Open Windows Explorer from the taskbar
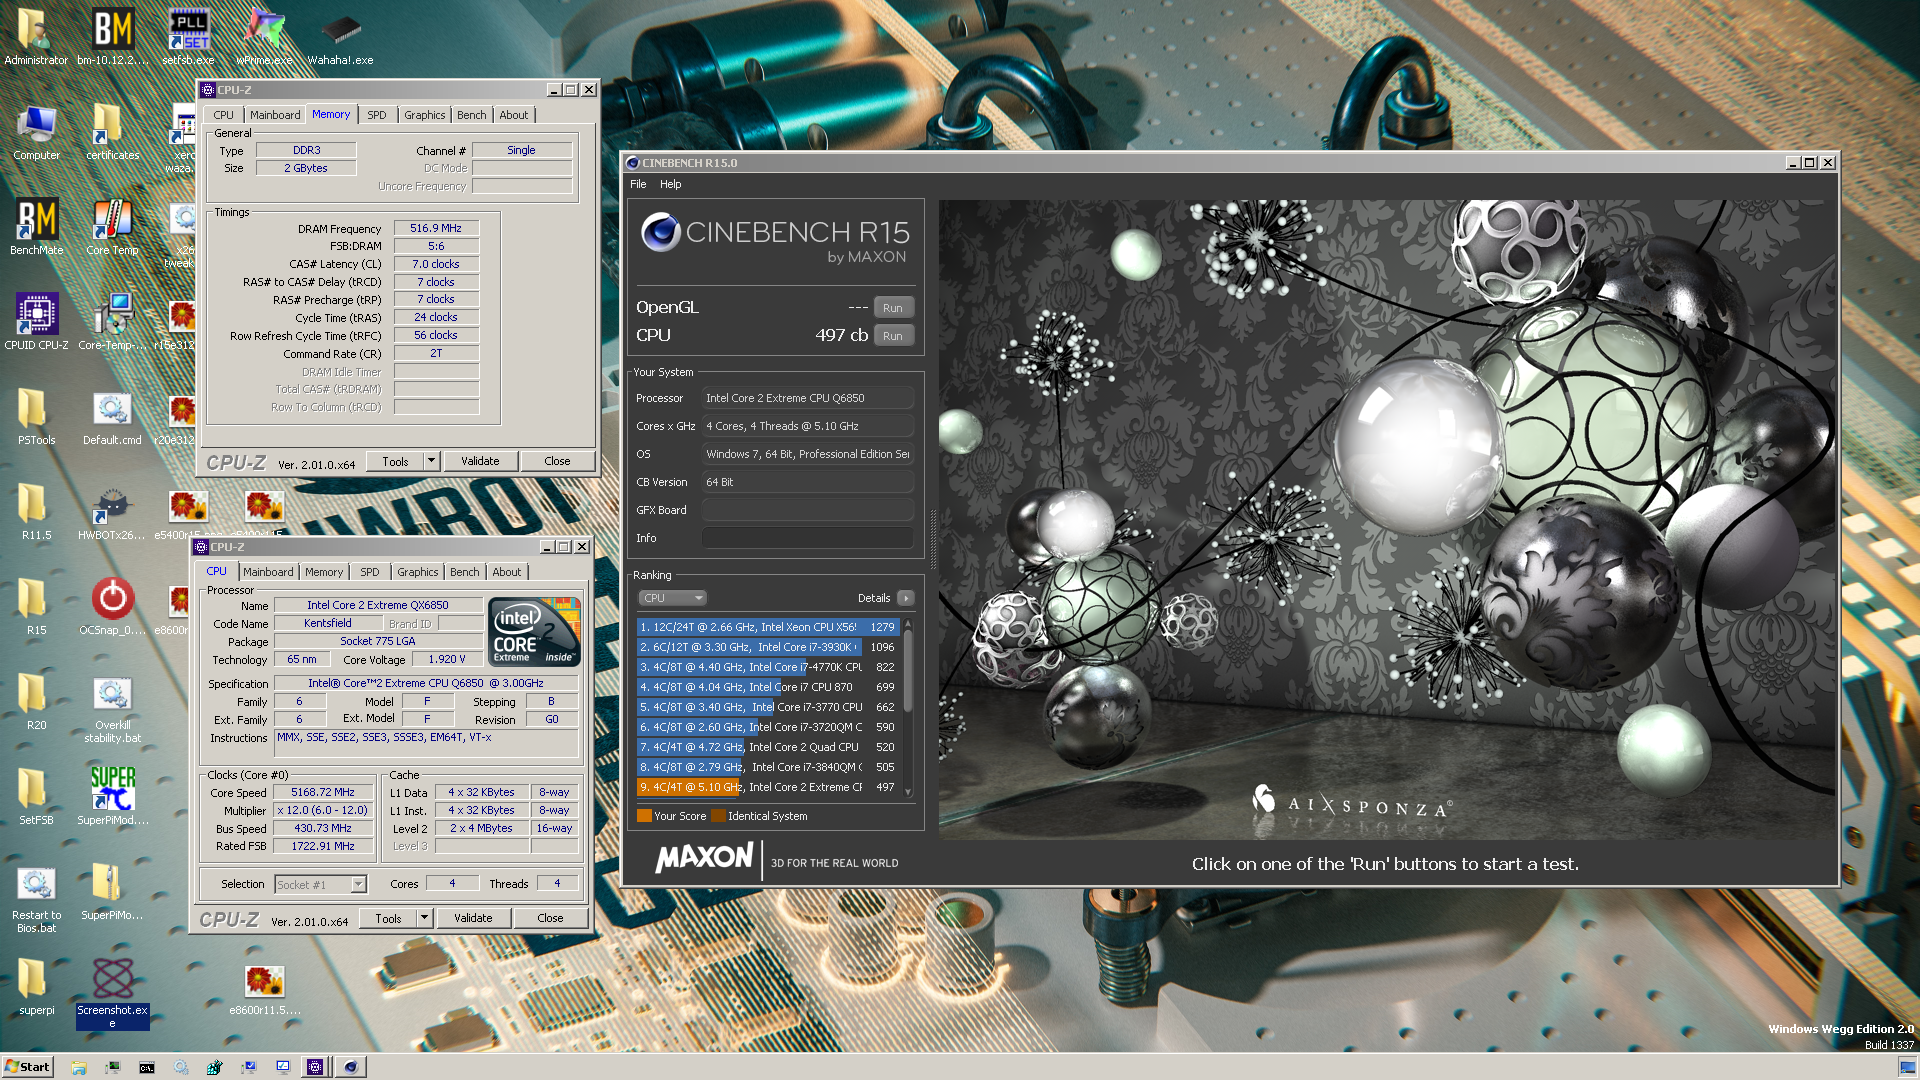Screen dimensions: 1920x1080 (x=79, y=1067)
